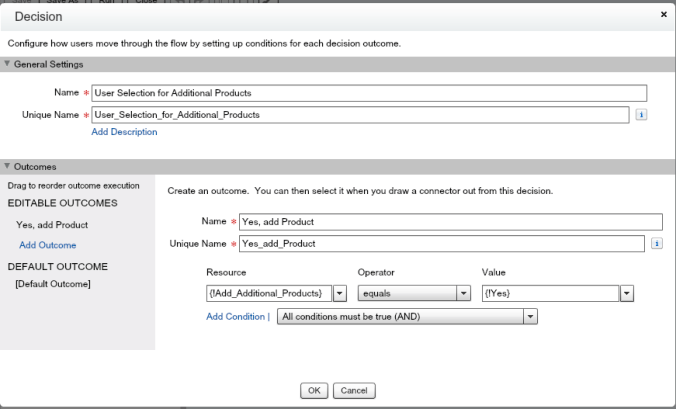Click the OK button
The height and width of the screenshot is (409, 676).
coord(314,390)
